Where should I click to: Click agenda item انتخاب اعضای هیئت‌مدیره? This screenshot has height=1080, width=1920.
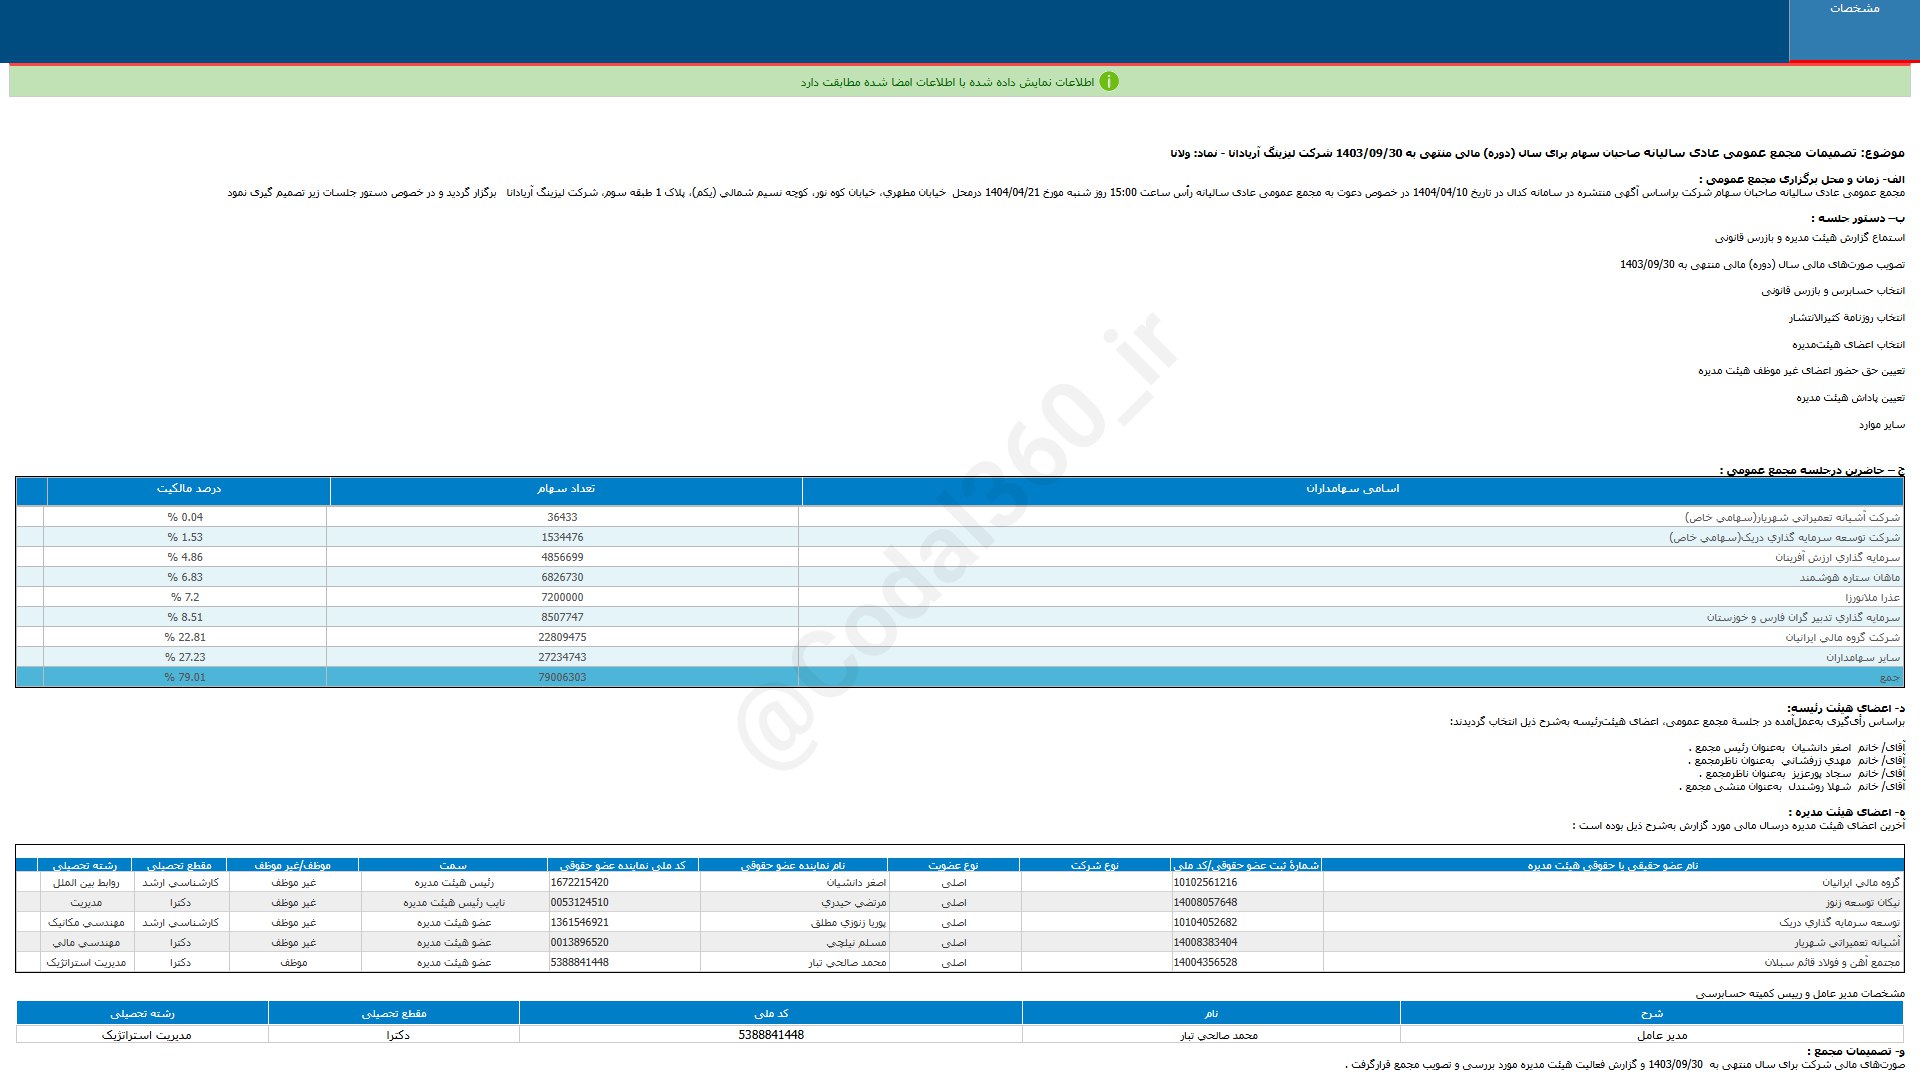coord(1848,344)
